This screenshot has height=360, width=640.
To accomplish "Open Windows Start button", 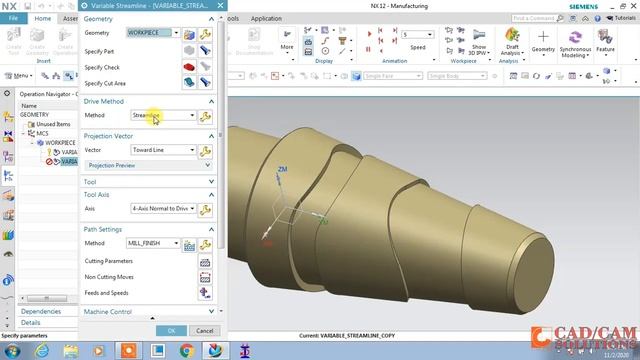I will [x=12, y=351].
